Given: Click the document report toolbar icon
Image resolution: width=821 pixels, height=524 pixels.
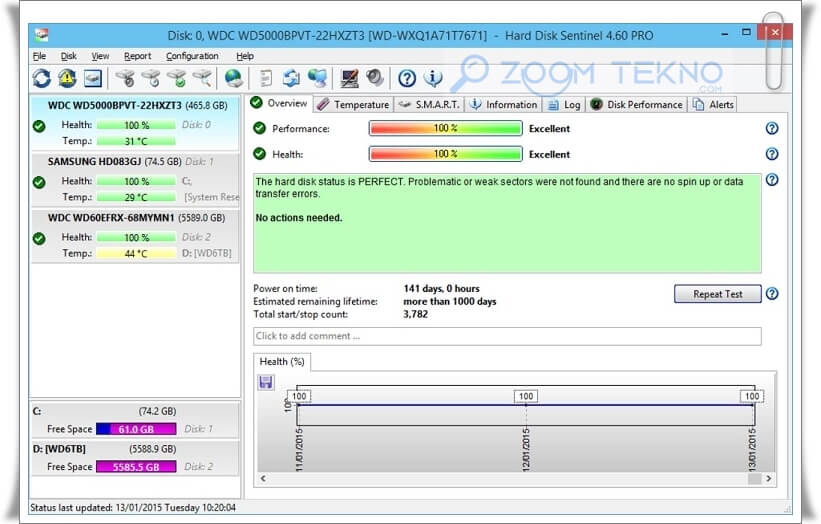Looking at the screenshot, I should click(x=266, y=79).
